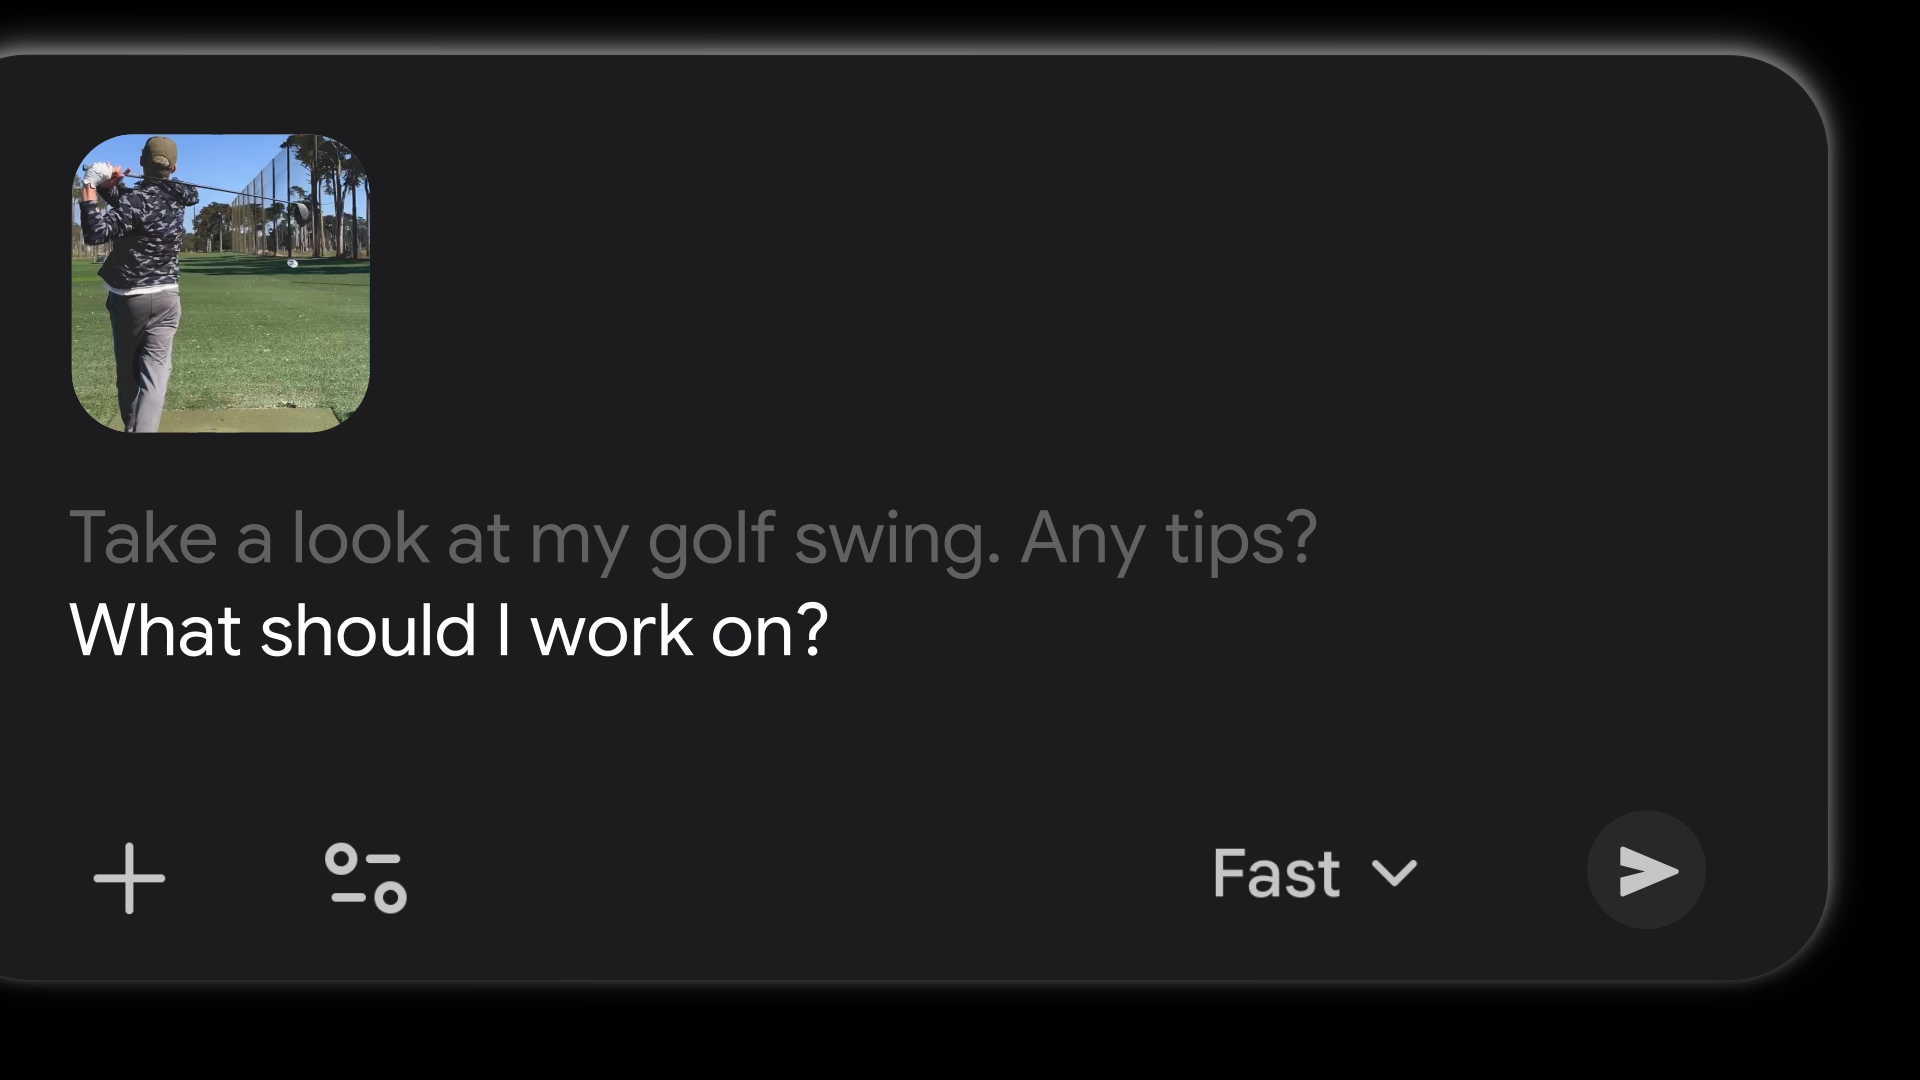The image size is (1920, 1080).
Task: Click "Any tips?" in the gray text
Action: [x=1168, y=538]
